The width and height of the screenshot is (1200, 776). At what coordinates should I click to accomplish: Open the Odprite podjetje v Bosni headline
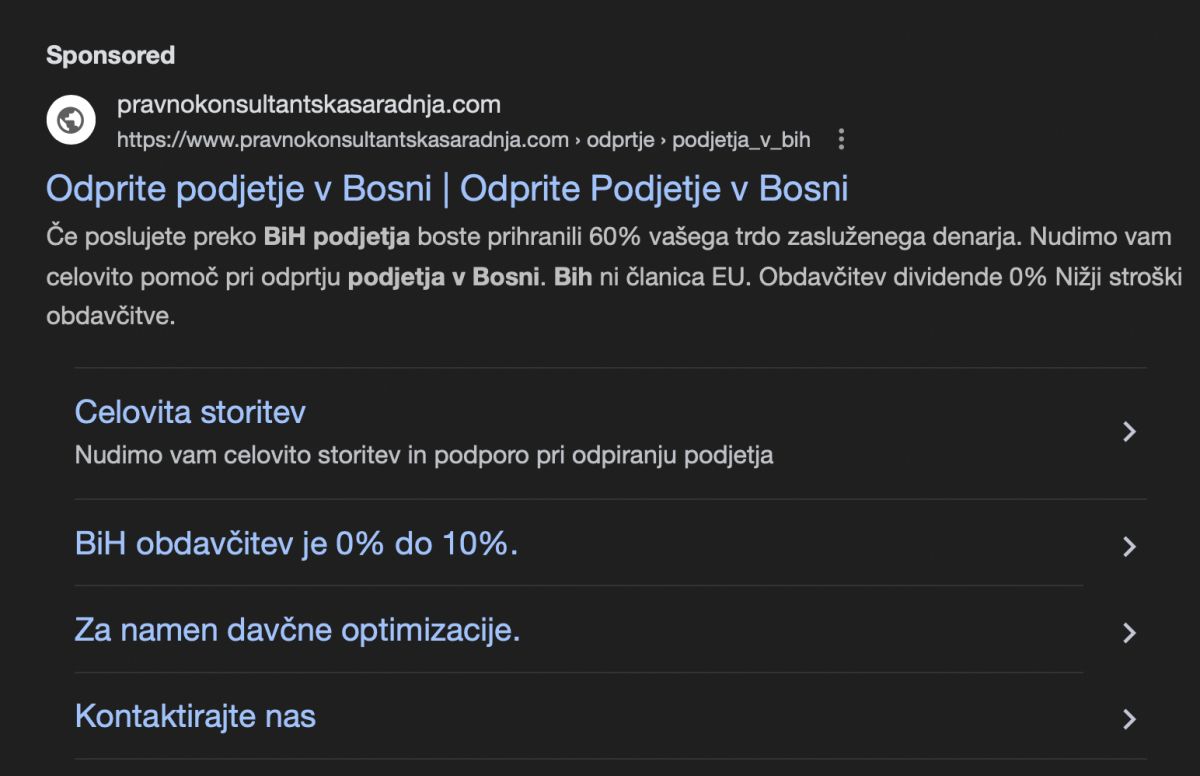(x=447, y=188)
